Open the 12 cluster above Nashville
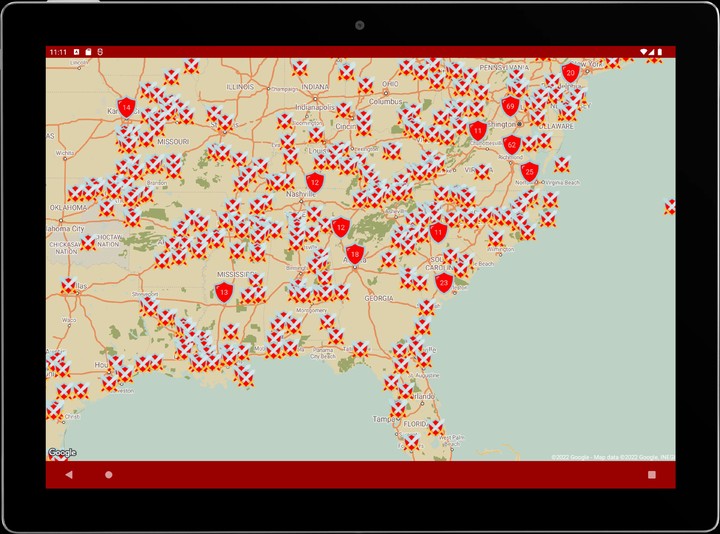720x534 pixels. (x=315, y=182)
